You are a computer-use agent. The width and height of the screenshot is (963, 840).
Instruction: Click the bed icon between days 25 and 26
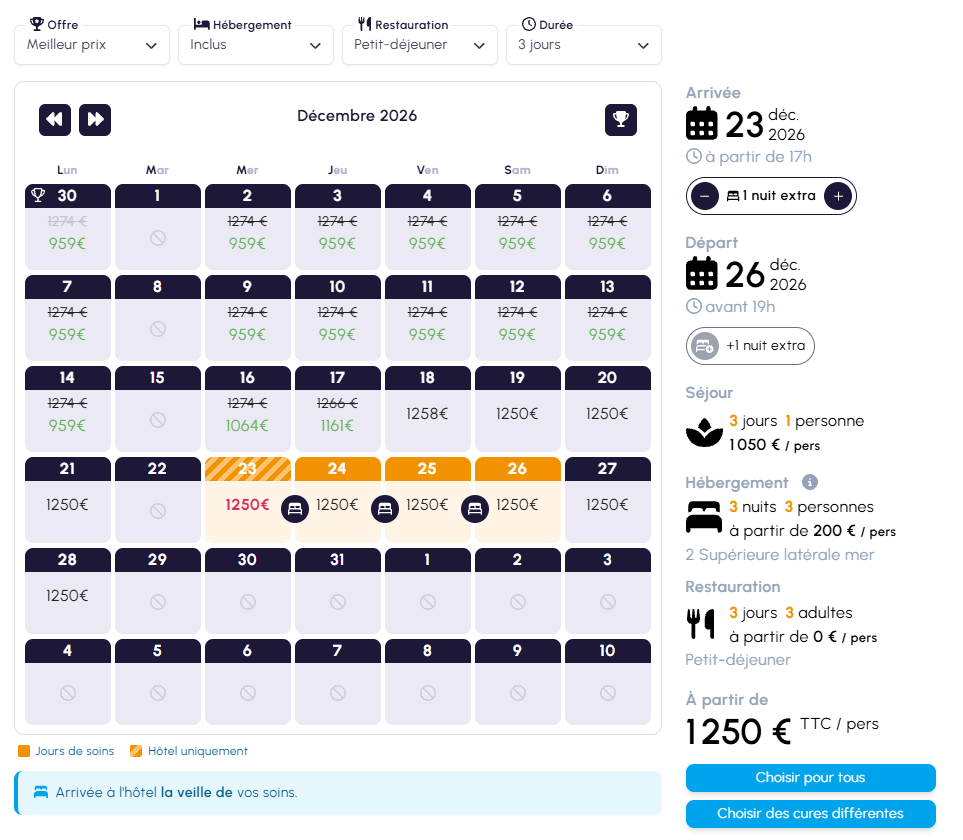click(475, 509)
